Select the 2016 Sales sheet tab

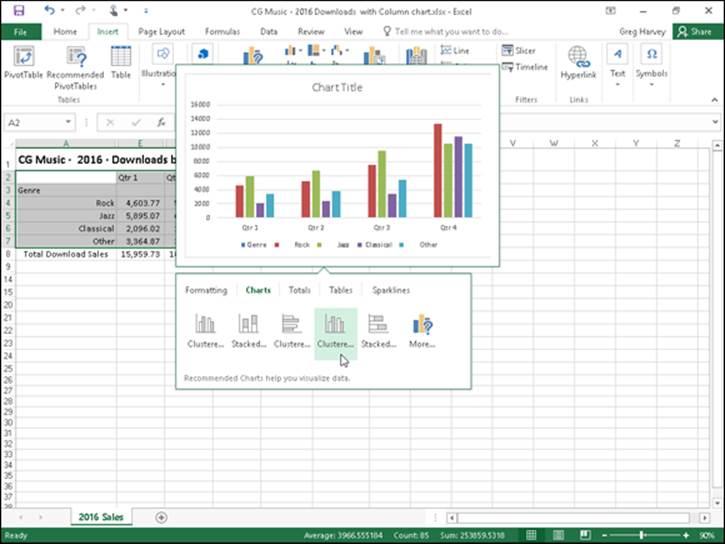click(101, 517)
